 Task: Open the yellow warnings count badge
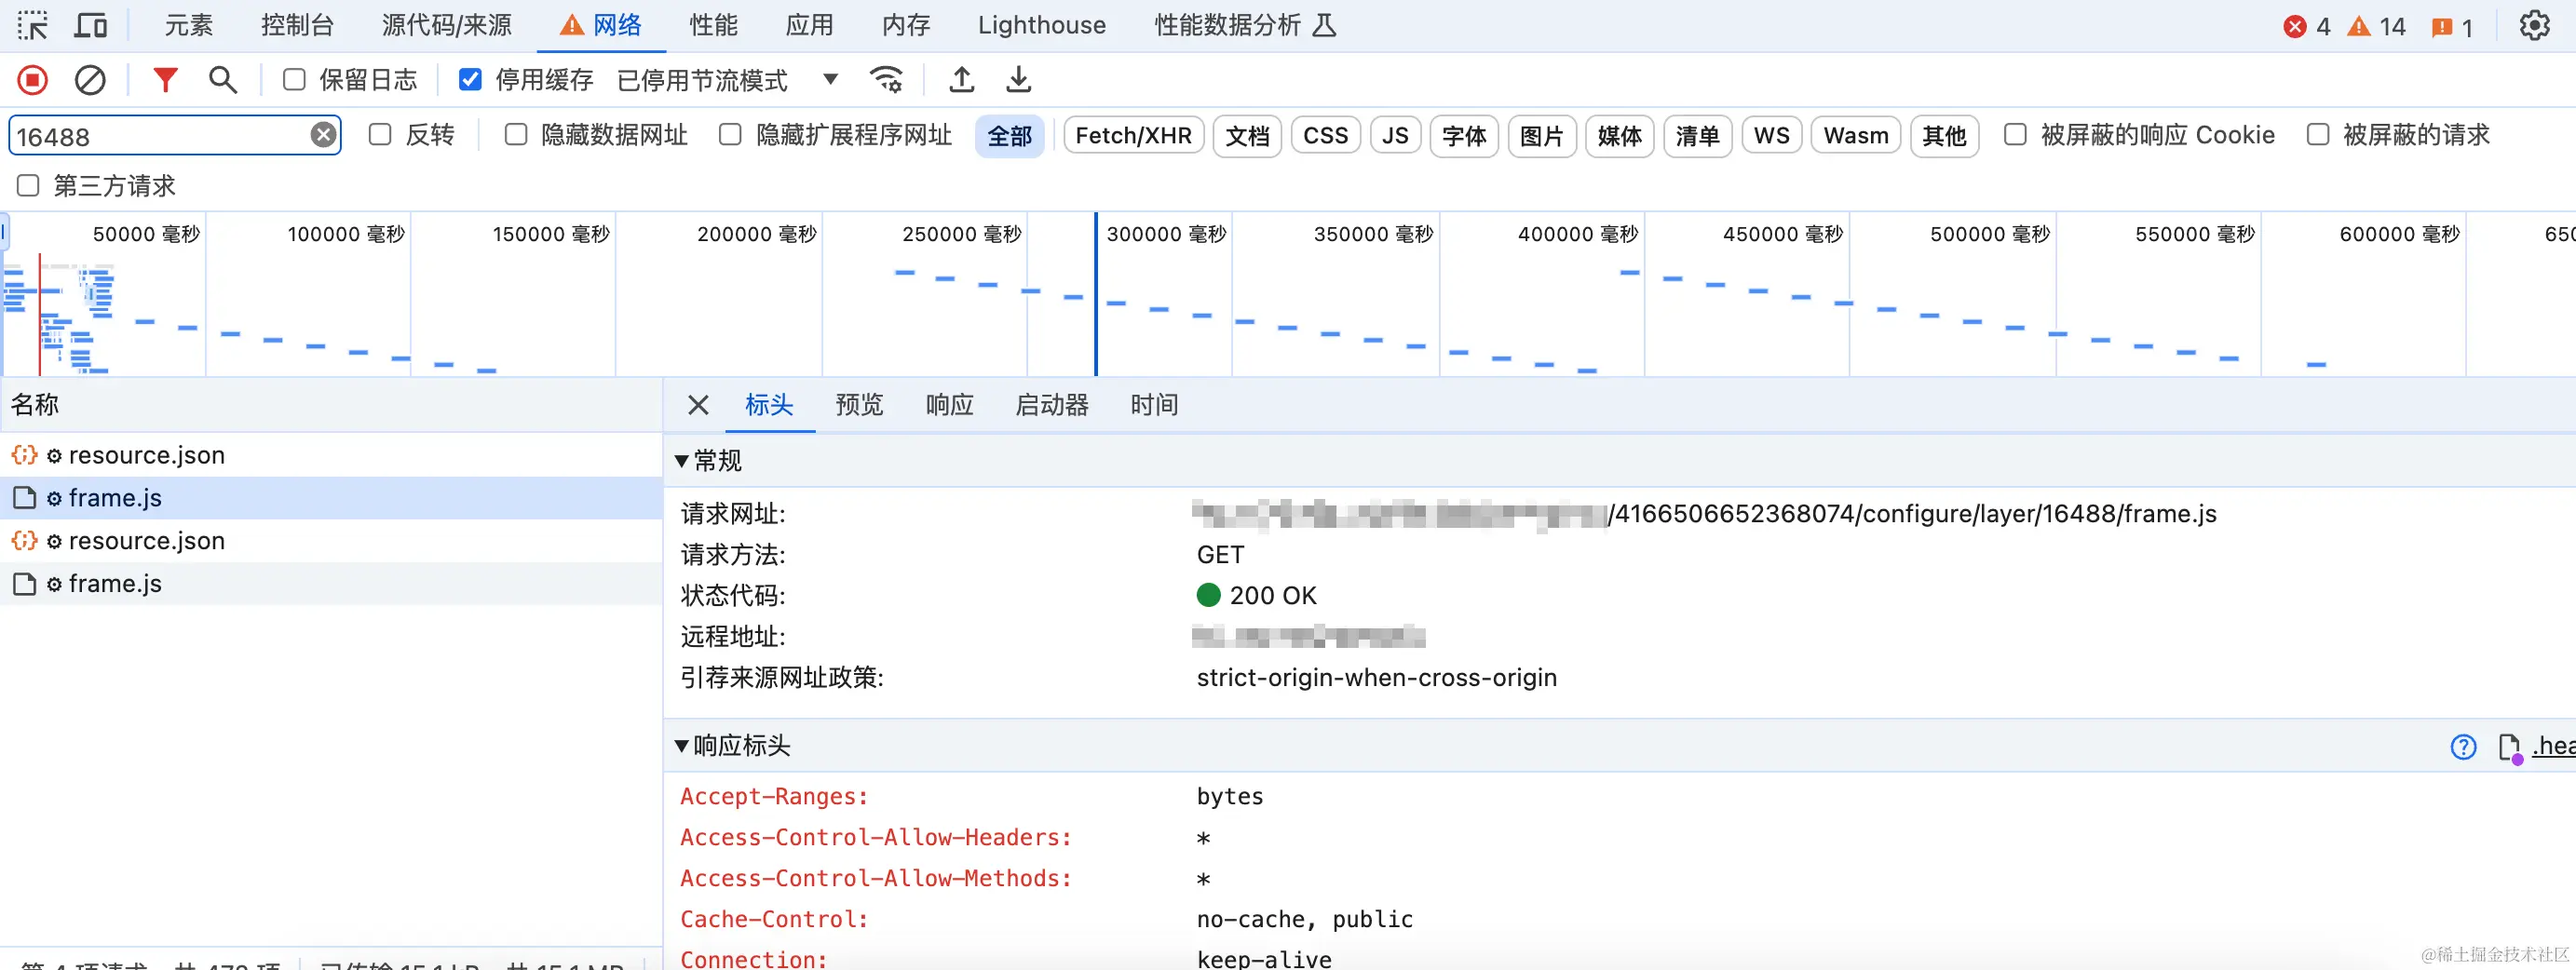pos(2377,27)
